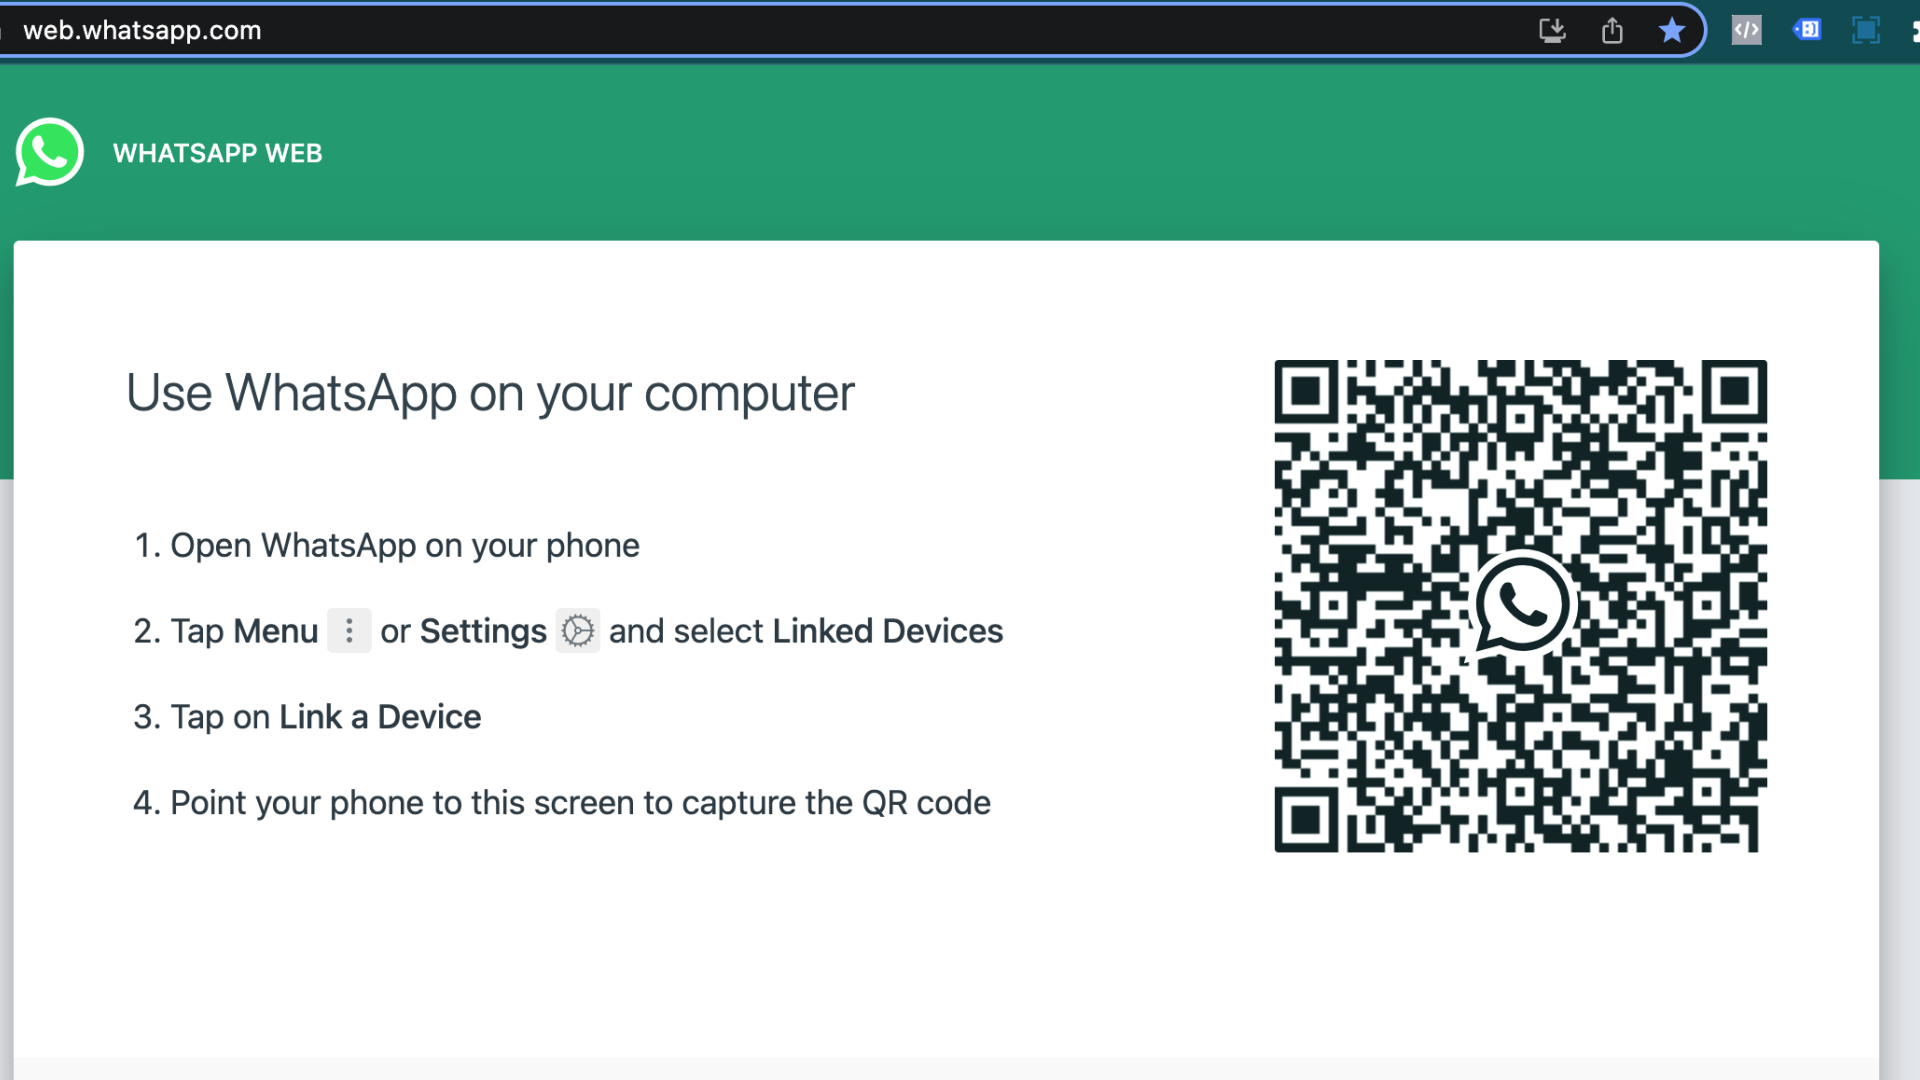Screen dimensions: 1920x1080
Task: Click the screen capture extension icon
Action: pyautogui.click(x=1866, y=30)
